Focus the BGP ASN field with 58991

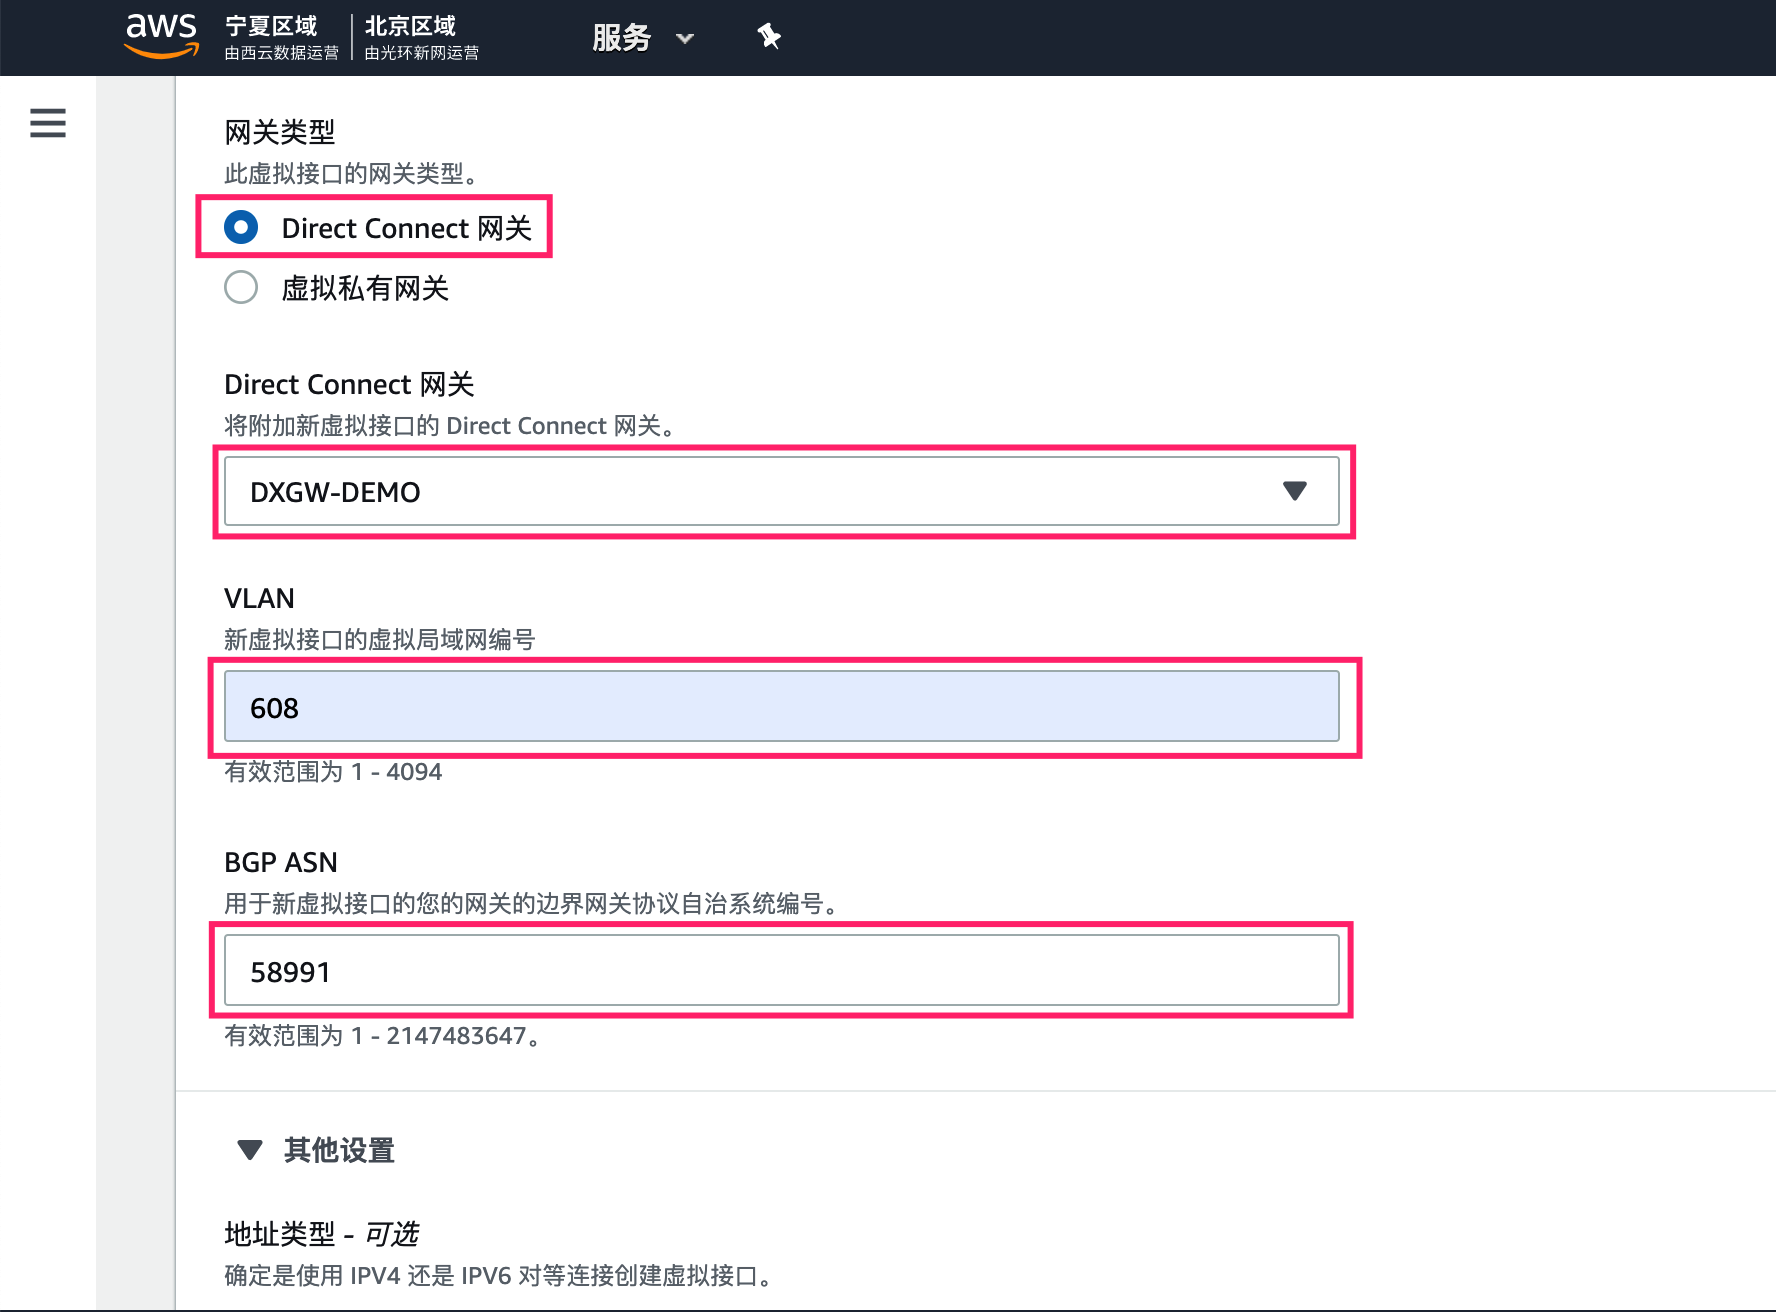pos(781,970)
